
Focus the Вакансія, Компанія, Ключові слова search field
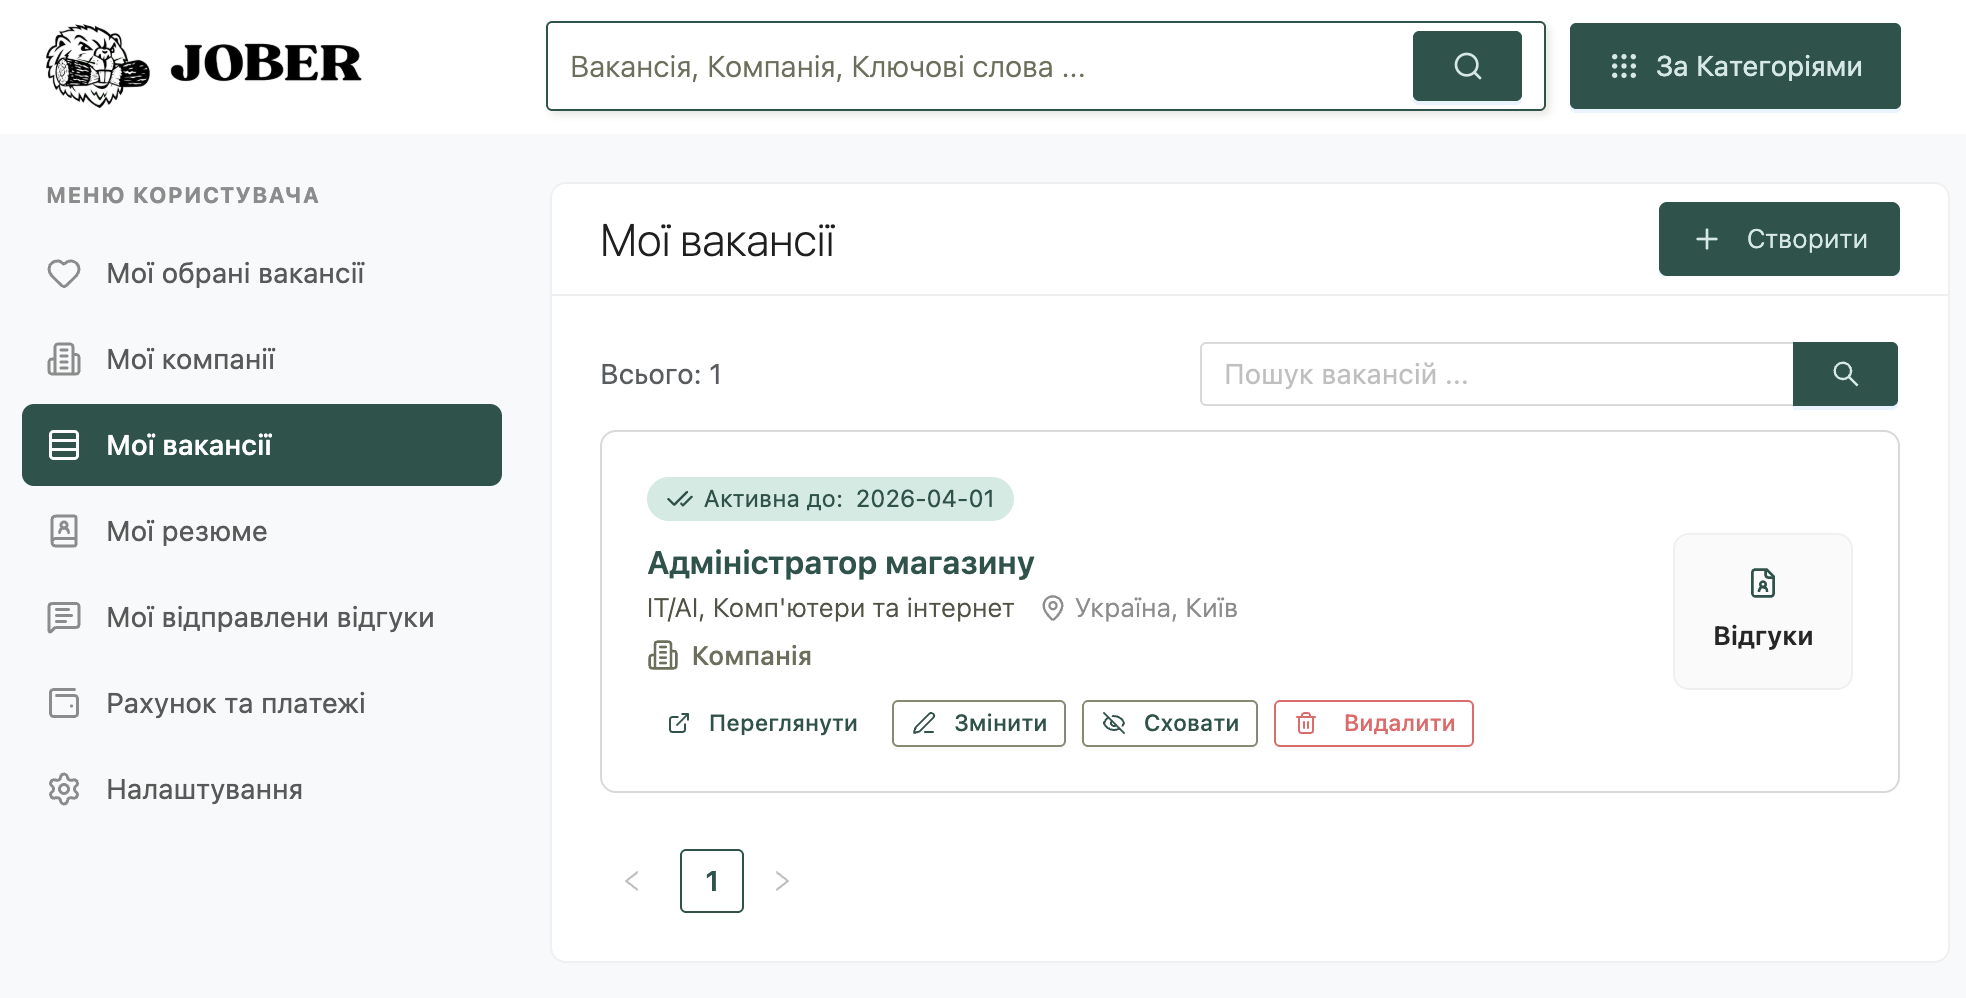(980, 66)
